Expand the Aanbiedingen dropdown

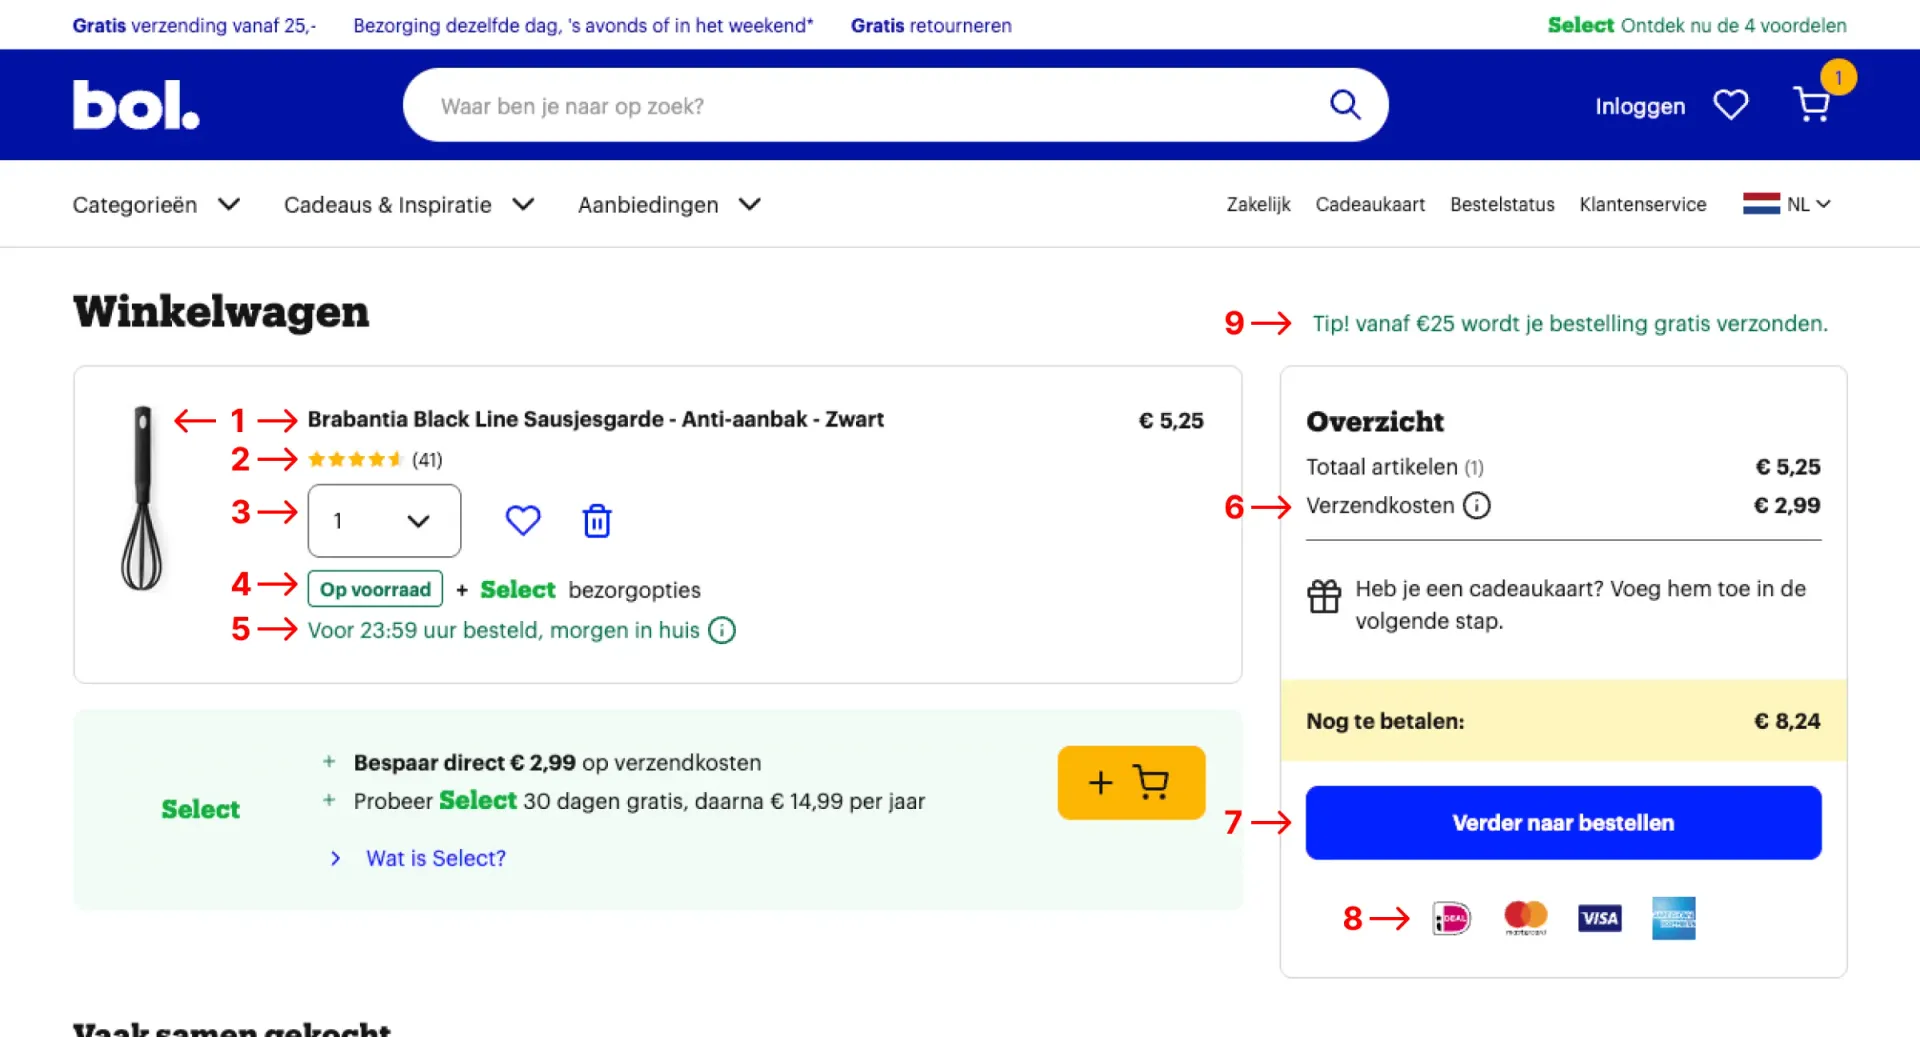point(669,205)
